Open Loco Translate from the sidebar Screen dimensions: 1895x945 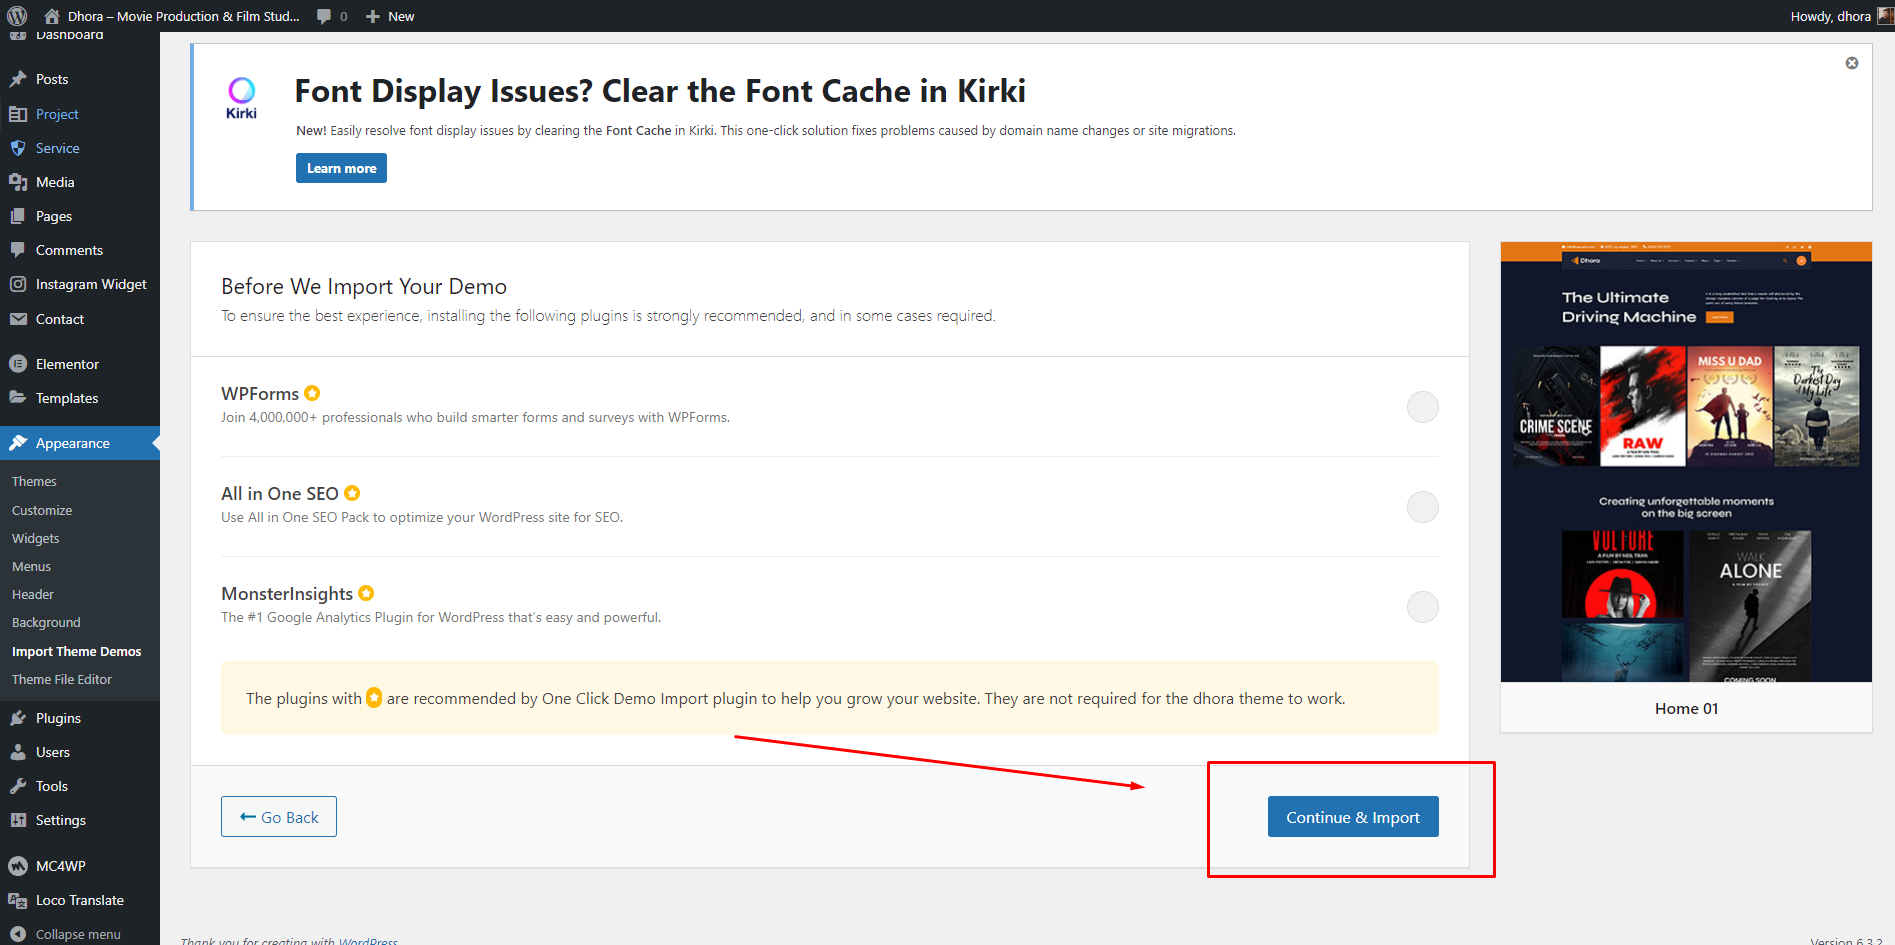tap(80, 900)
